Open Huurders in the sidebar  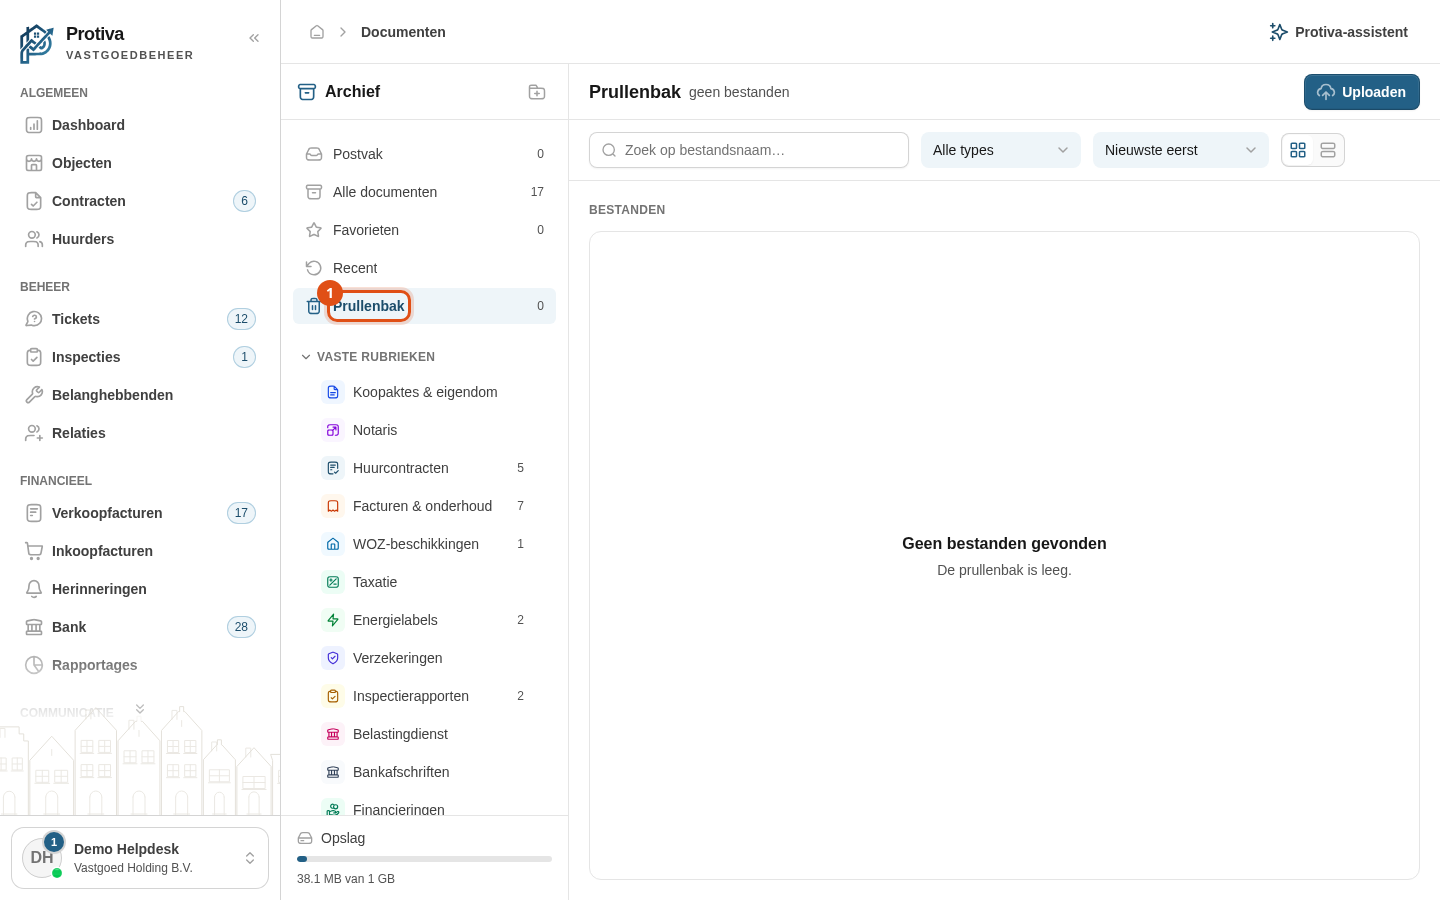(x=140, y=239)
